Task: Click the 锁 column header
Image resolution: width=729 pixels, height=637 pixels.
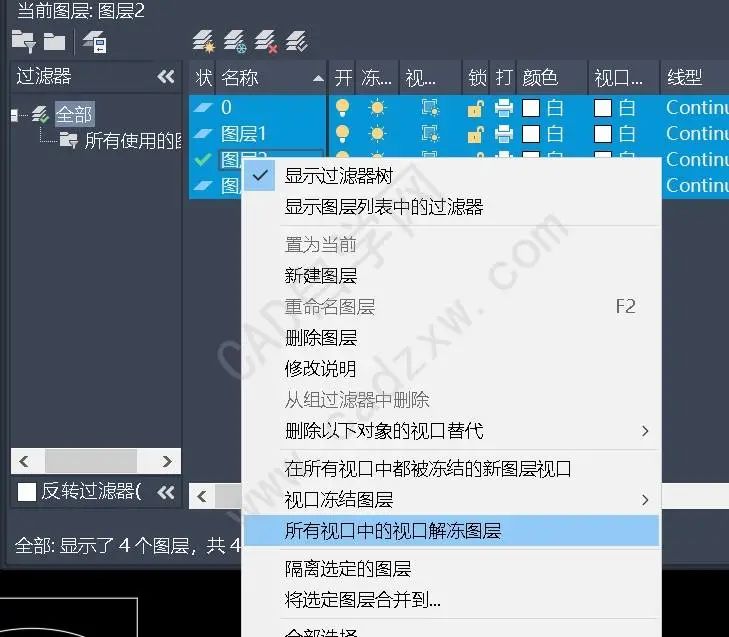Action: 477,77
